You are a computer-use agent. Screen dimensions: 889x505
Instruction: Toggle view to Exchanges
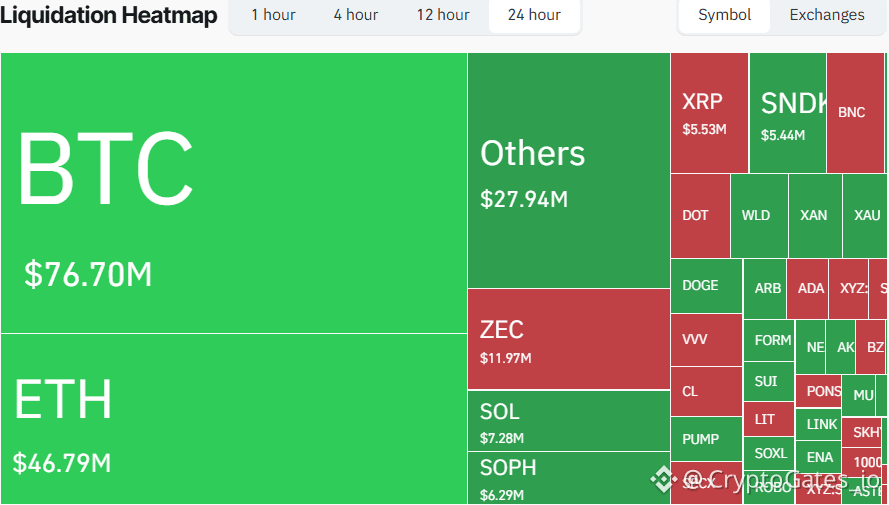coord(827,15)
